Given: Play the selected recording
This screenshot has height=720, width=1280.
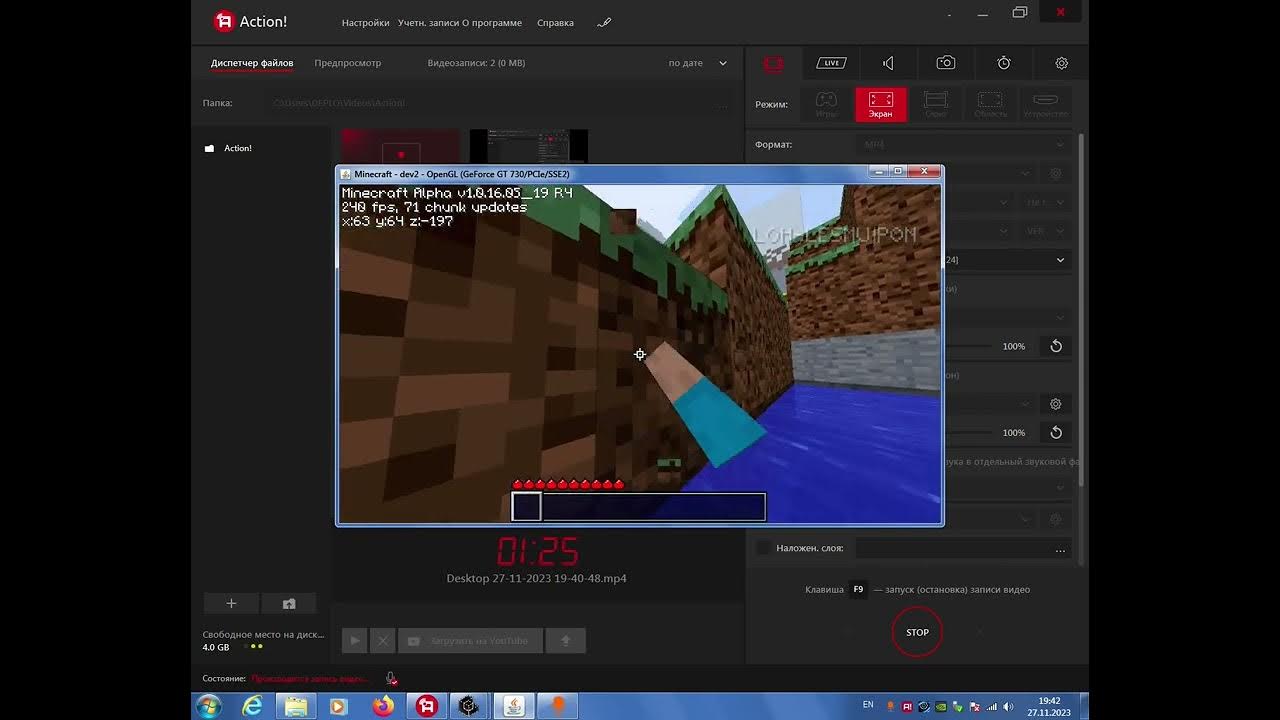Looking at the screenshot, I should tap(354, 641).
